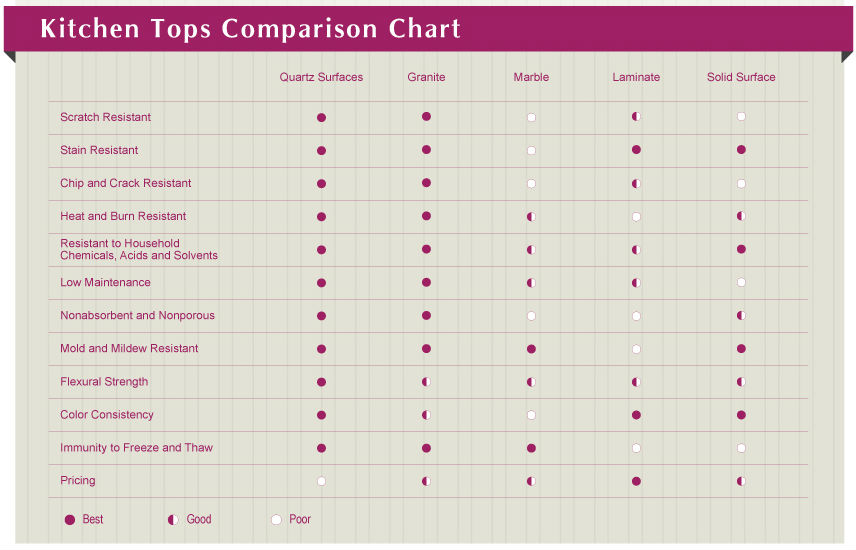856x550 pixels.
Task: Click Laminate Pricing filled circle
Action: [x=636, y=481]
